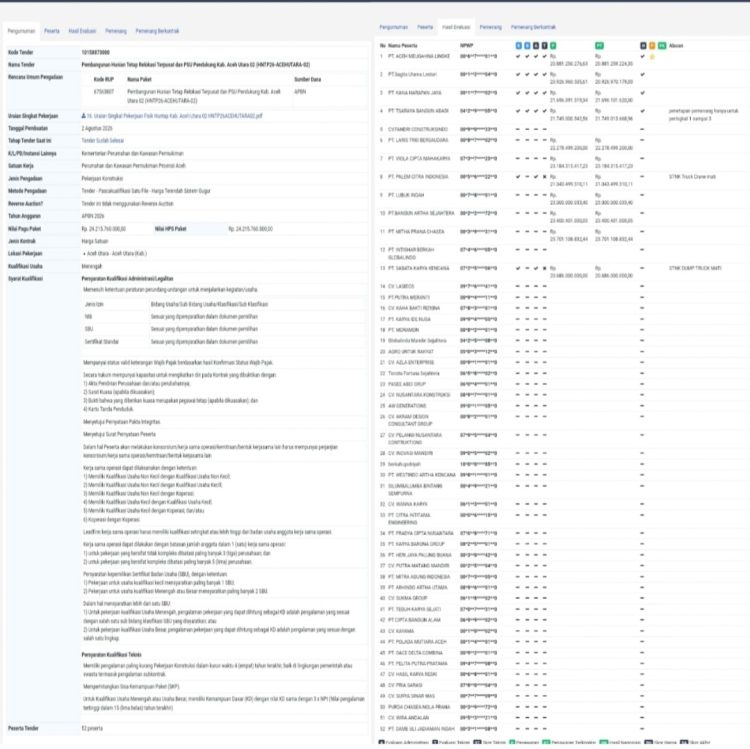The width and height of the screenshot is (750, 749).
Task: Select participant 'PT. SABATA KARYA KENCANA'
Action: pos(419,268)
